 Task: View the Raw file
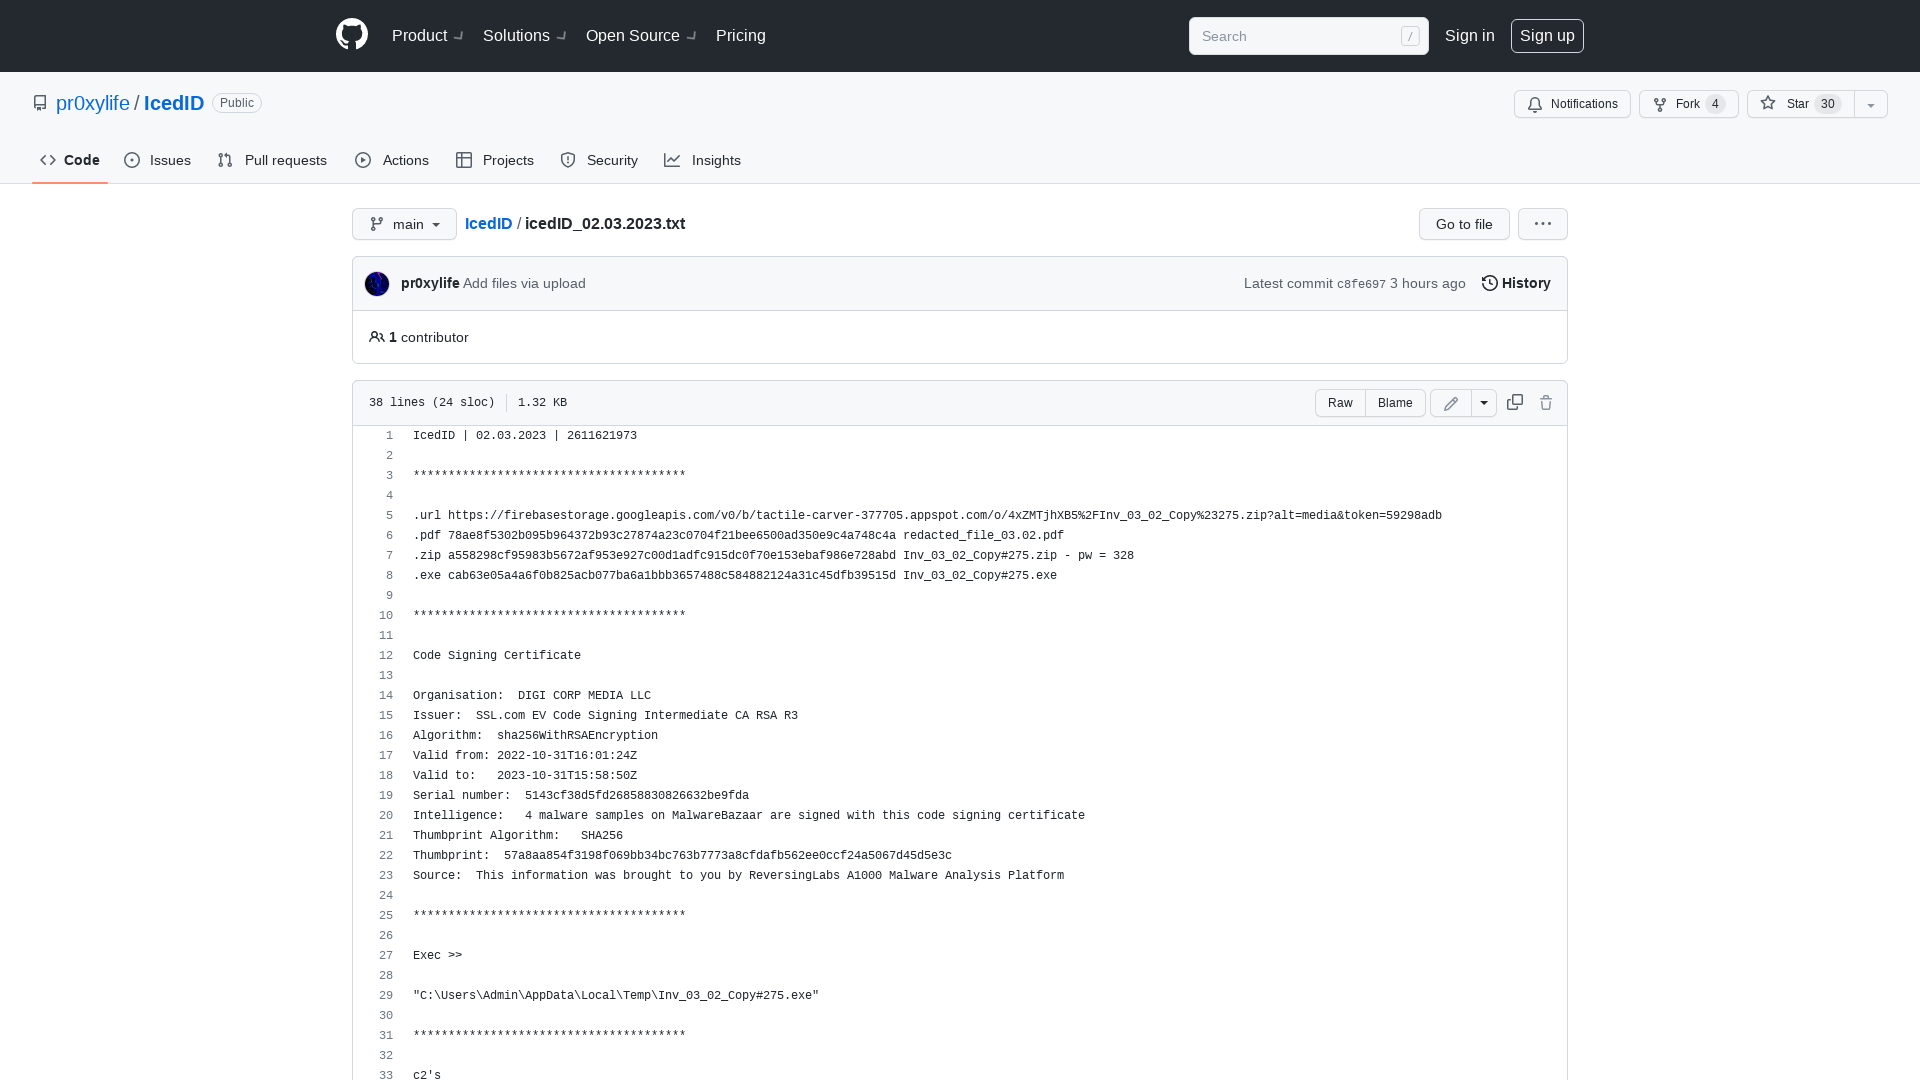tap(1340, 403)
